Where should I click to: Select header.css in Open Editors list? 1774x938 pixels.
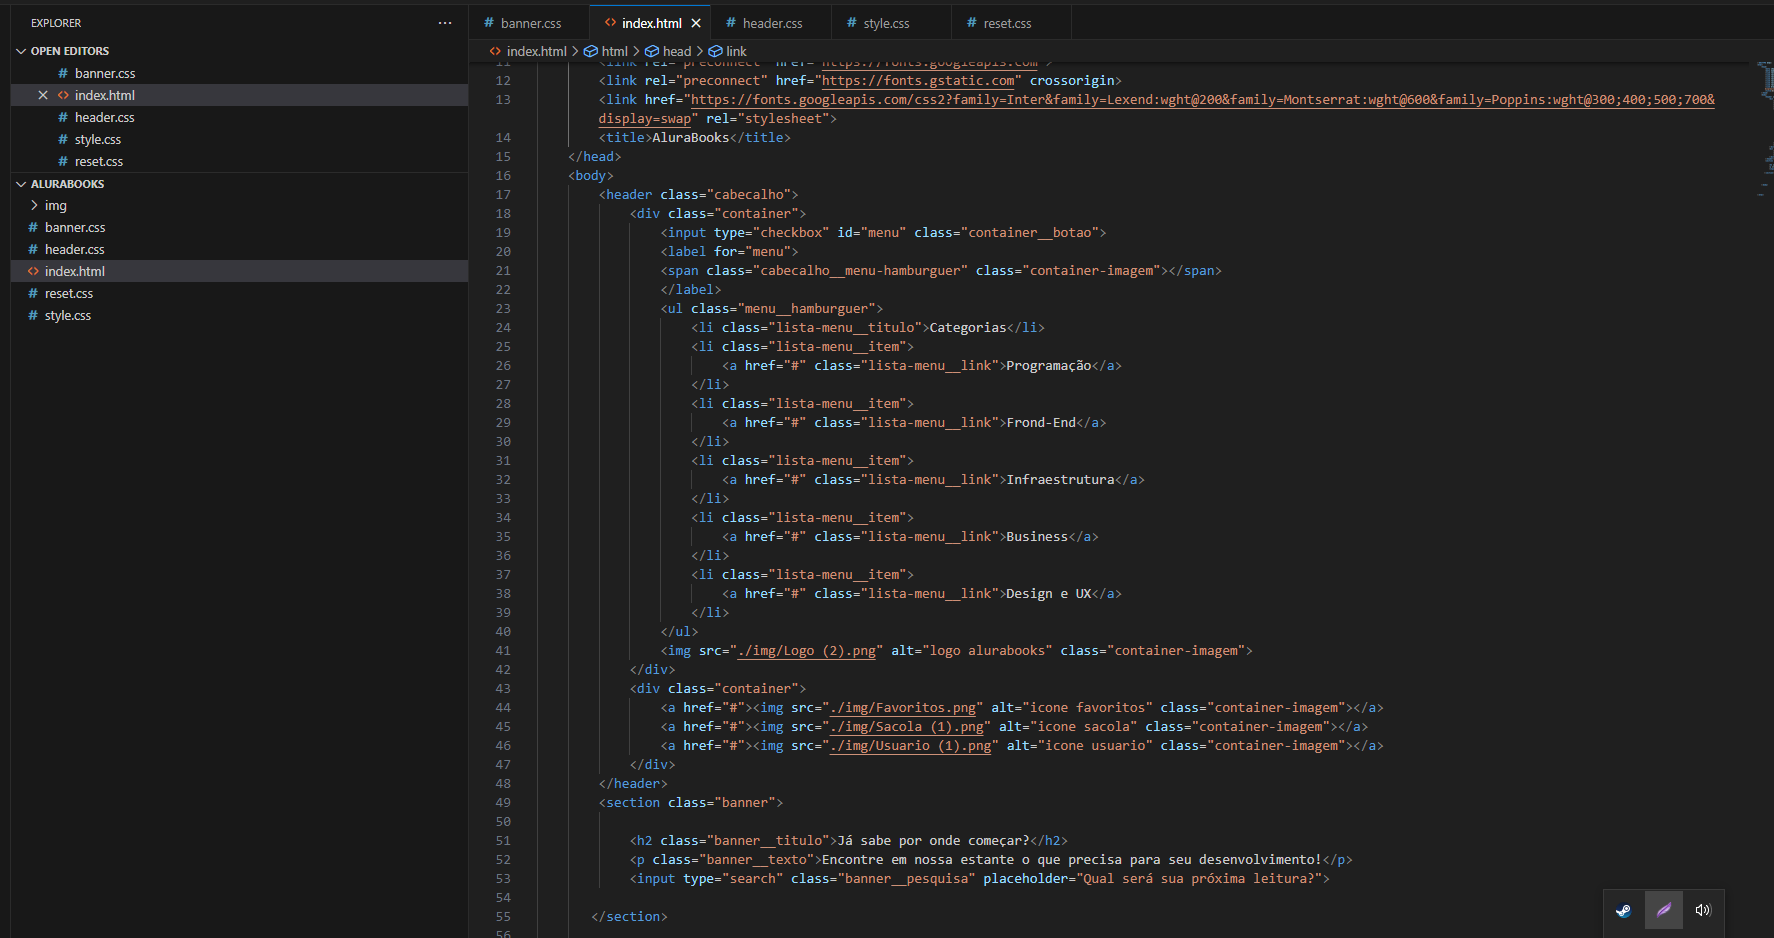(105, 117)
